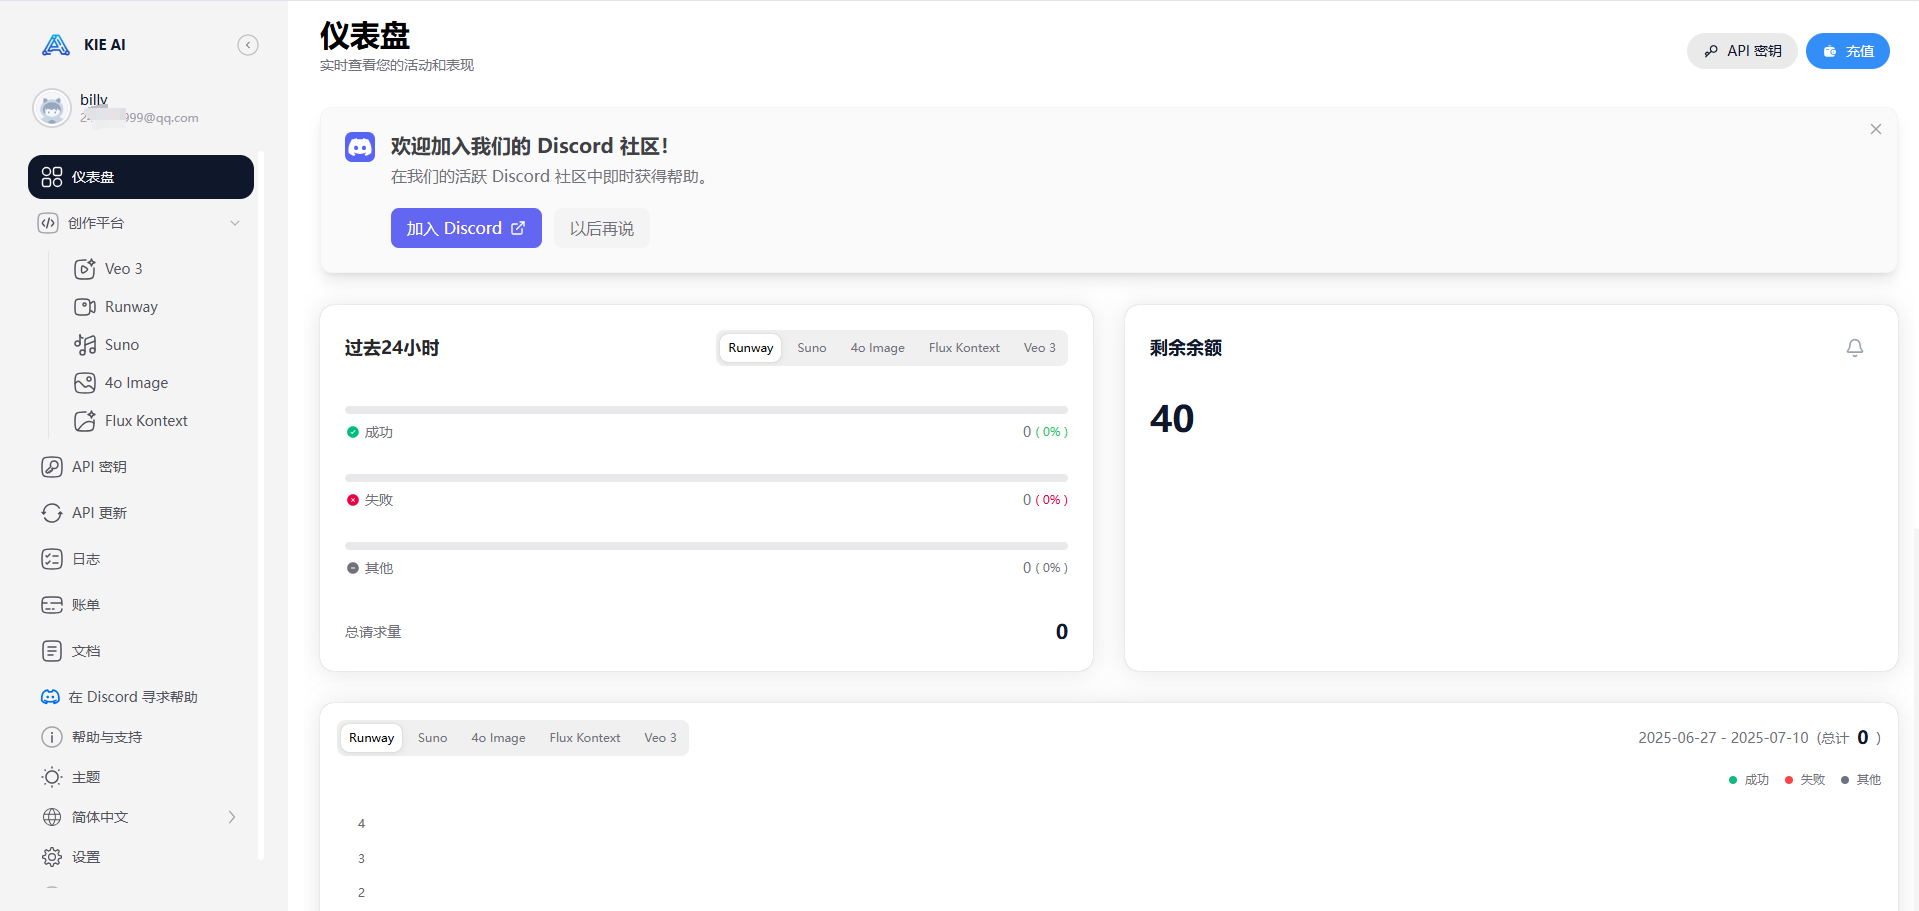Screen dimensions: 1919x911
Task: Click the notification bell icon in balance card
Action: coord(1854,348)
